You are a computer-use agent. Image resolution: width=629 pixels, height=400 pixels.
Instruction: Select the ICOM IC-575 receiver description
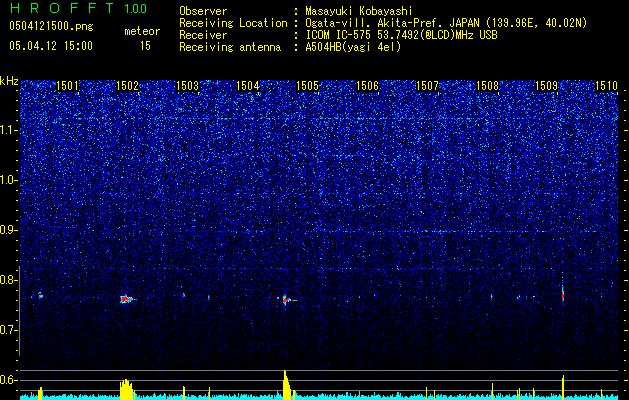pyautogui.click(x=401, y=35)
